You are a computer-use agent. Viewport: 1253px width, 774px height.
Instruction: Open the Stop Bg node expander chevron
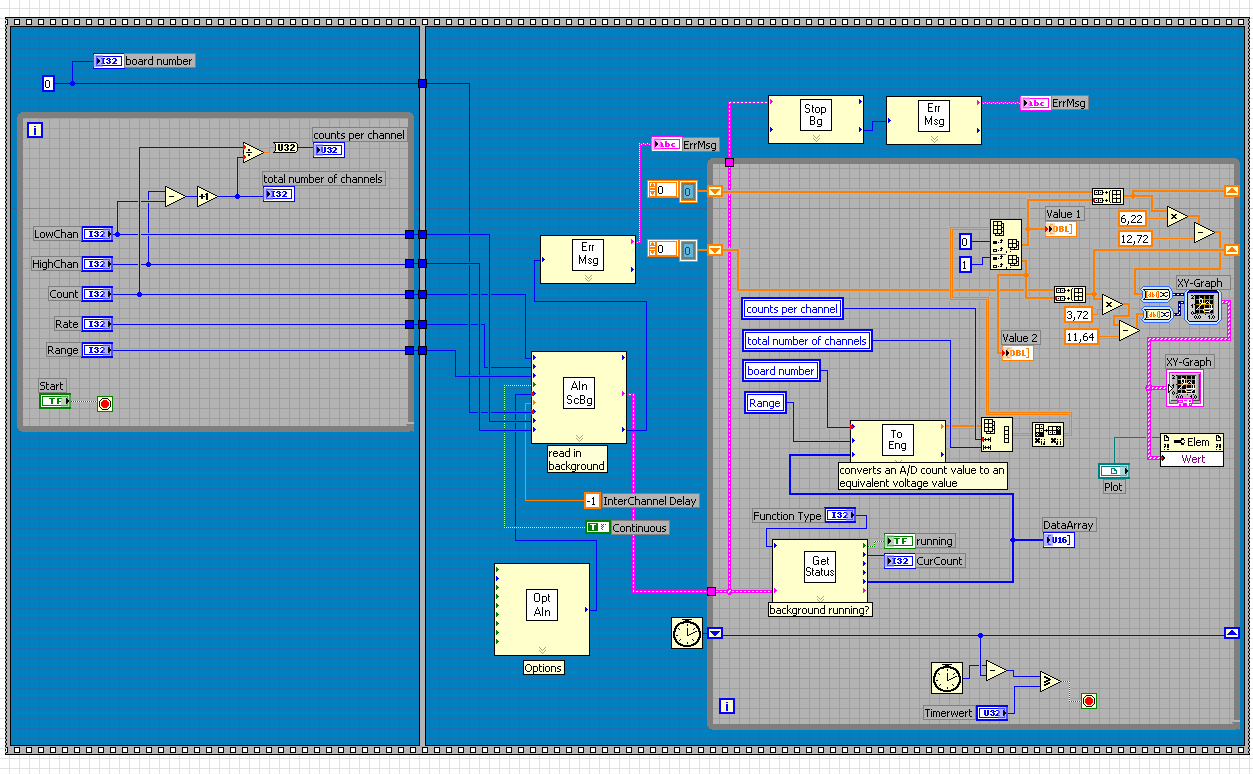click(x=815, y=139)
